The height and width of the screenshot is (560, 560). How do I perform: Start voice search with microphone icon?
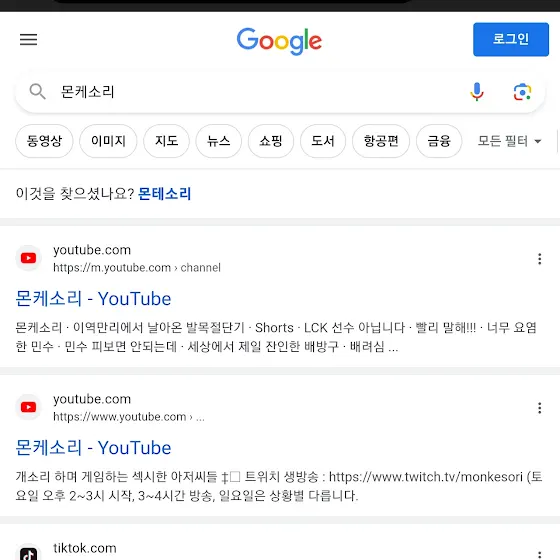click(477, 92)
